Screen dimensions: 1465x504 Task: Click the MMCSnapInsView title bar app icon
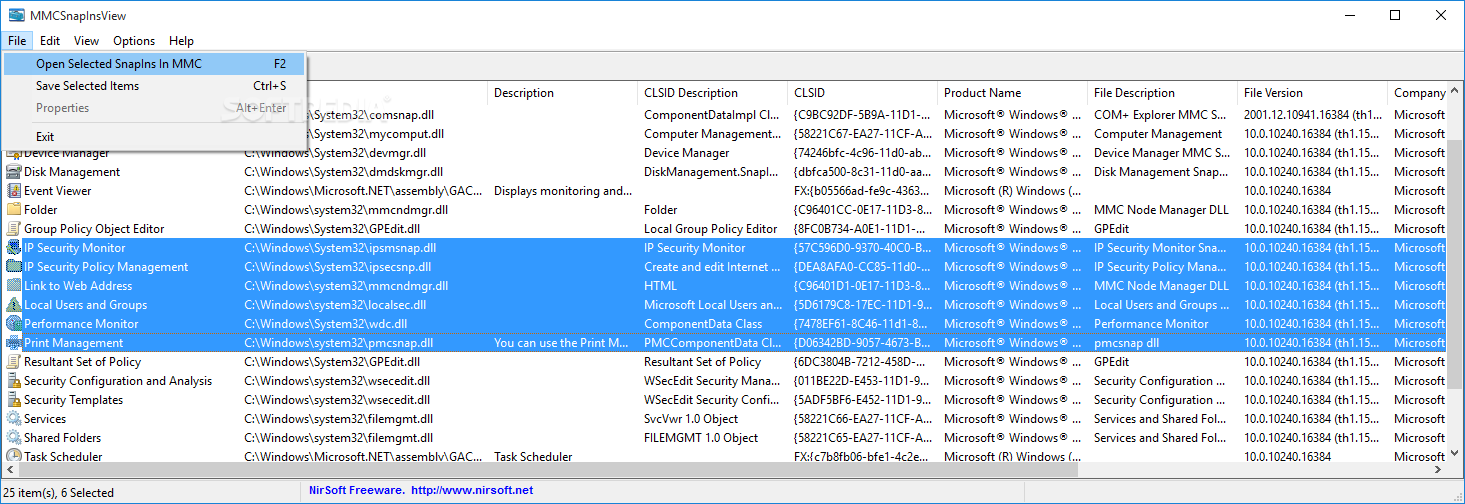click(x=17, y=15)
